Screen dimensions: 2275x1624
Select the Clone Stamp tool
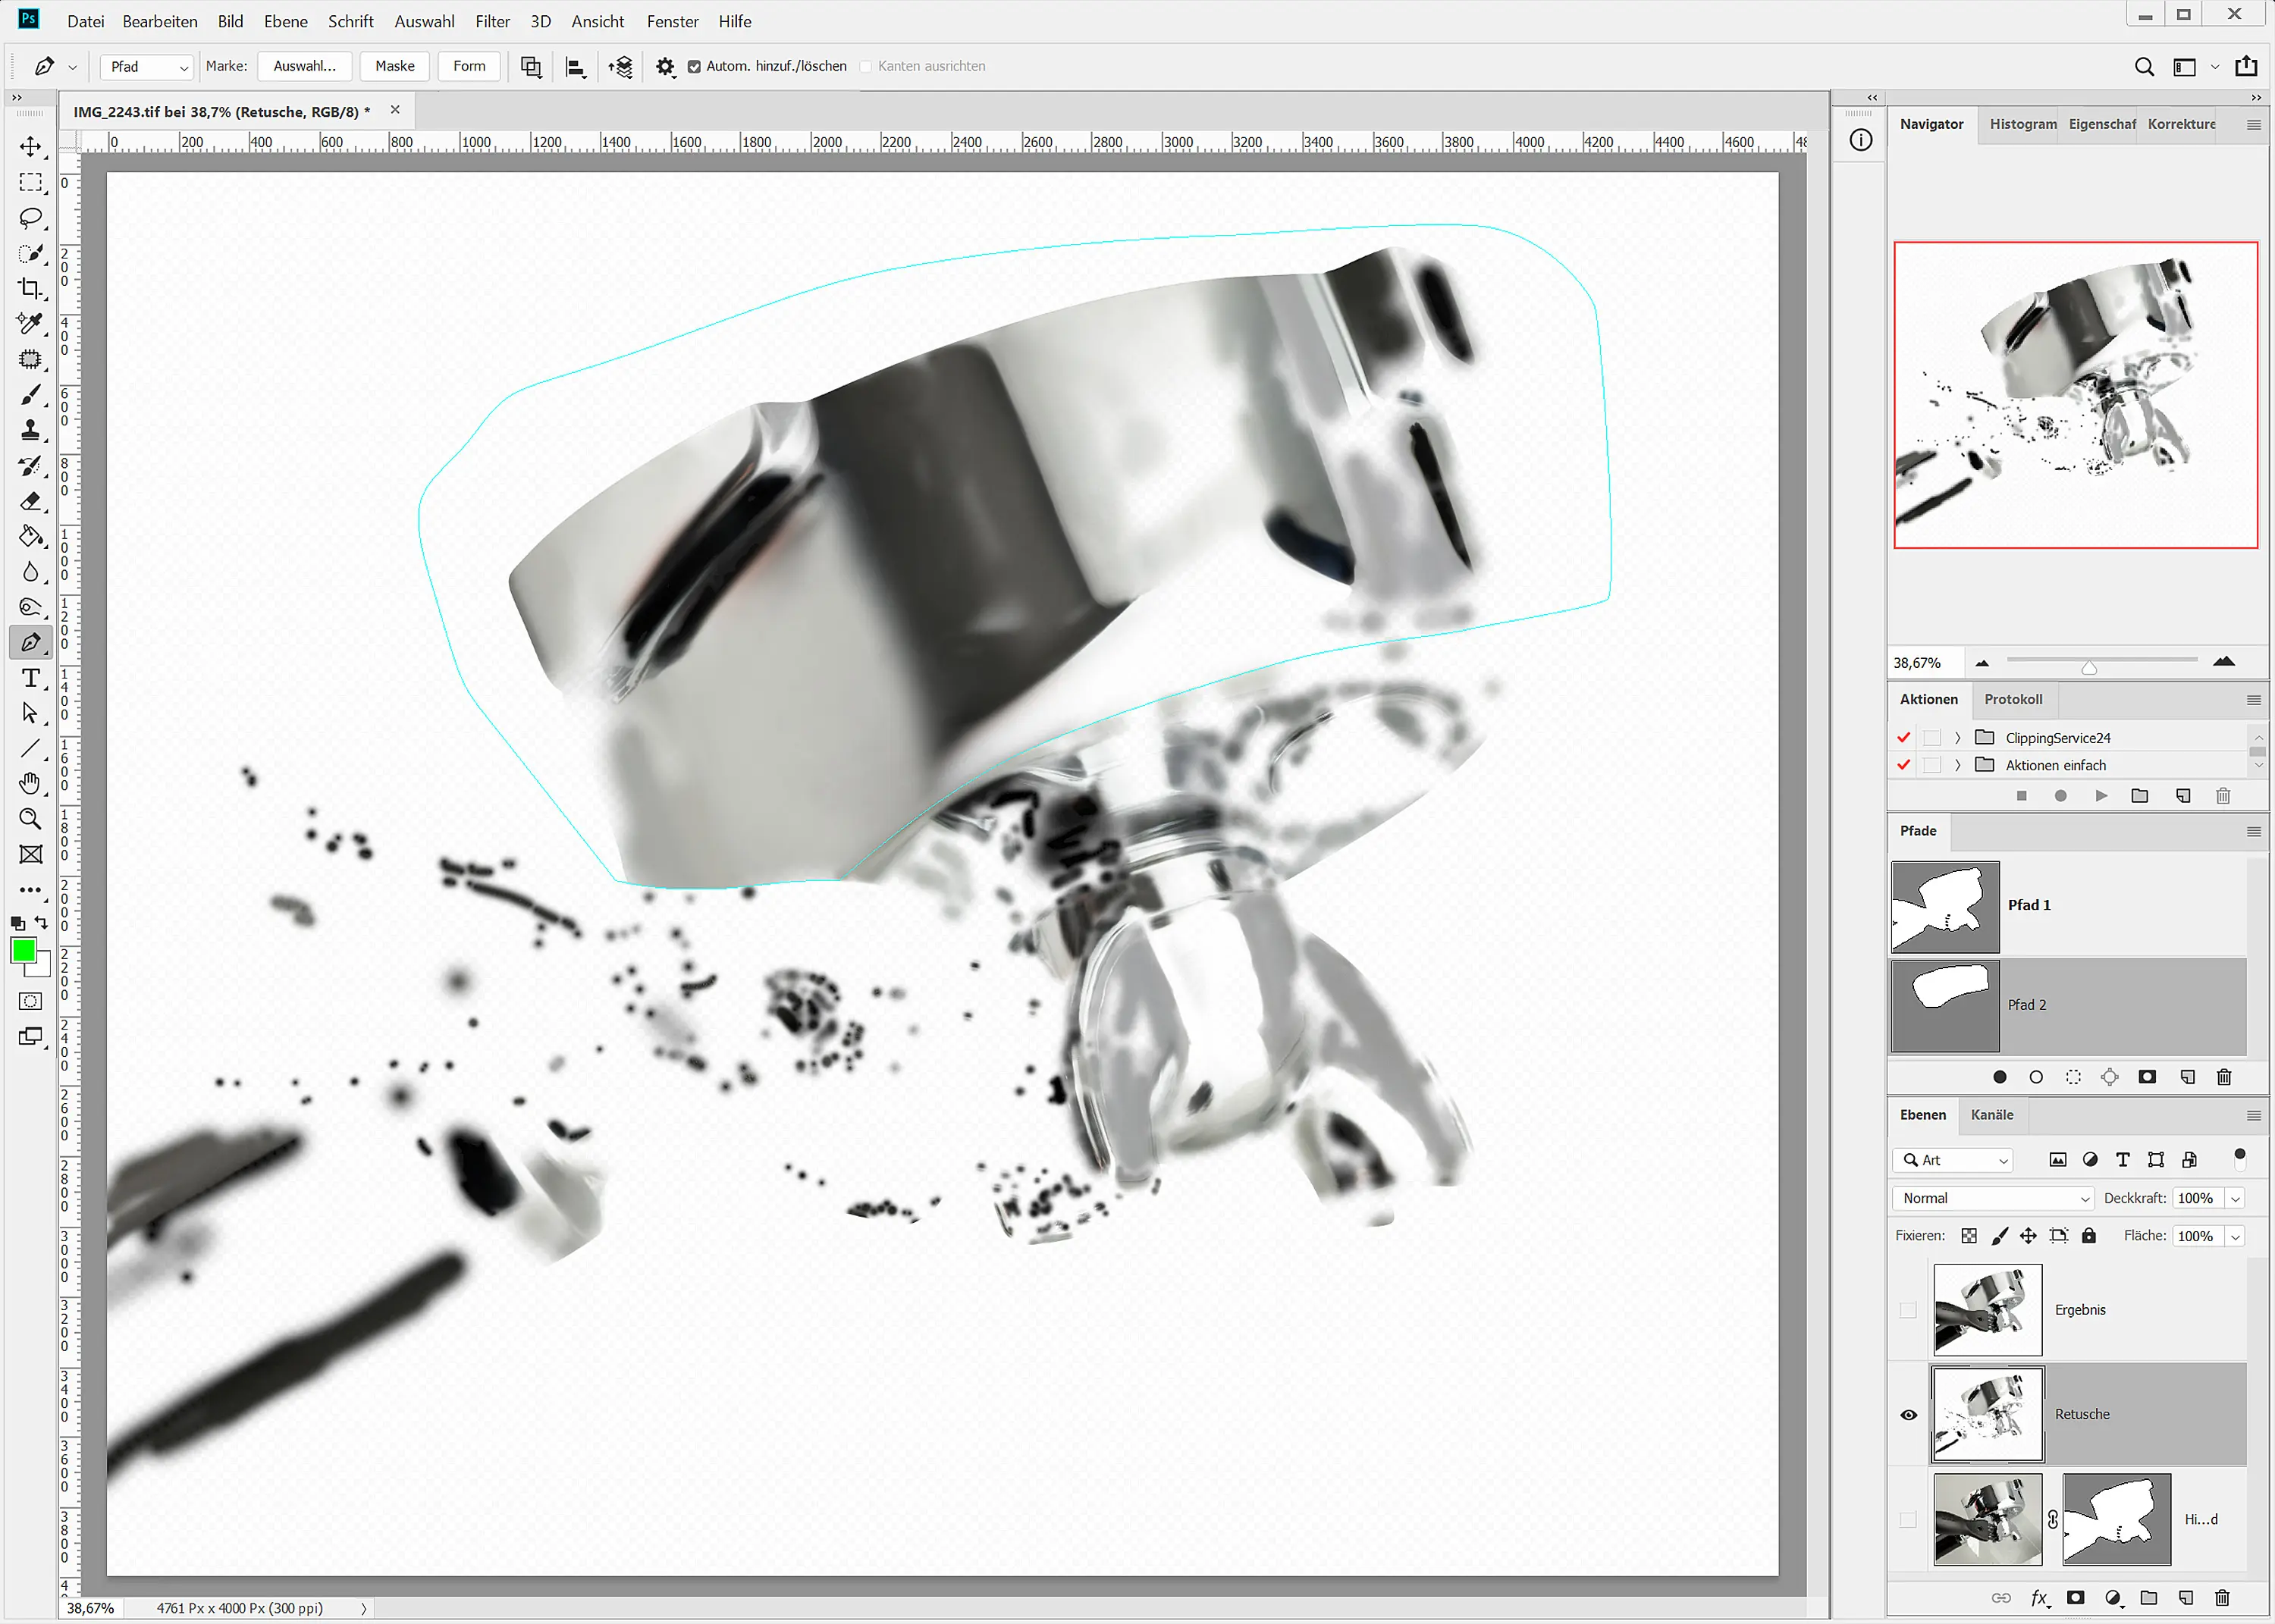[x=30, y=430]
